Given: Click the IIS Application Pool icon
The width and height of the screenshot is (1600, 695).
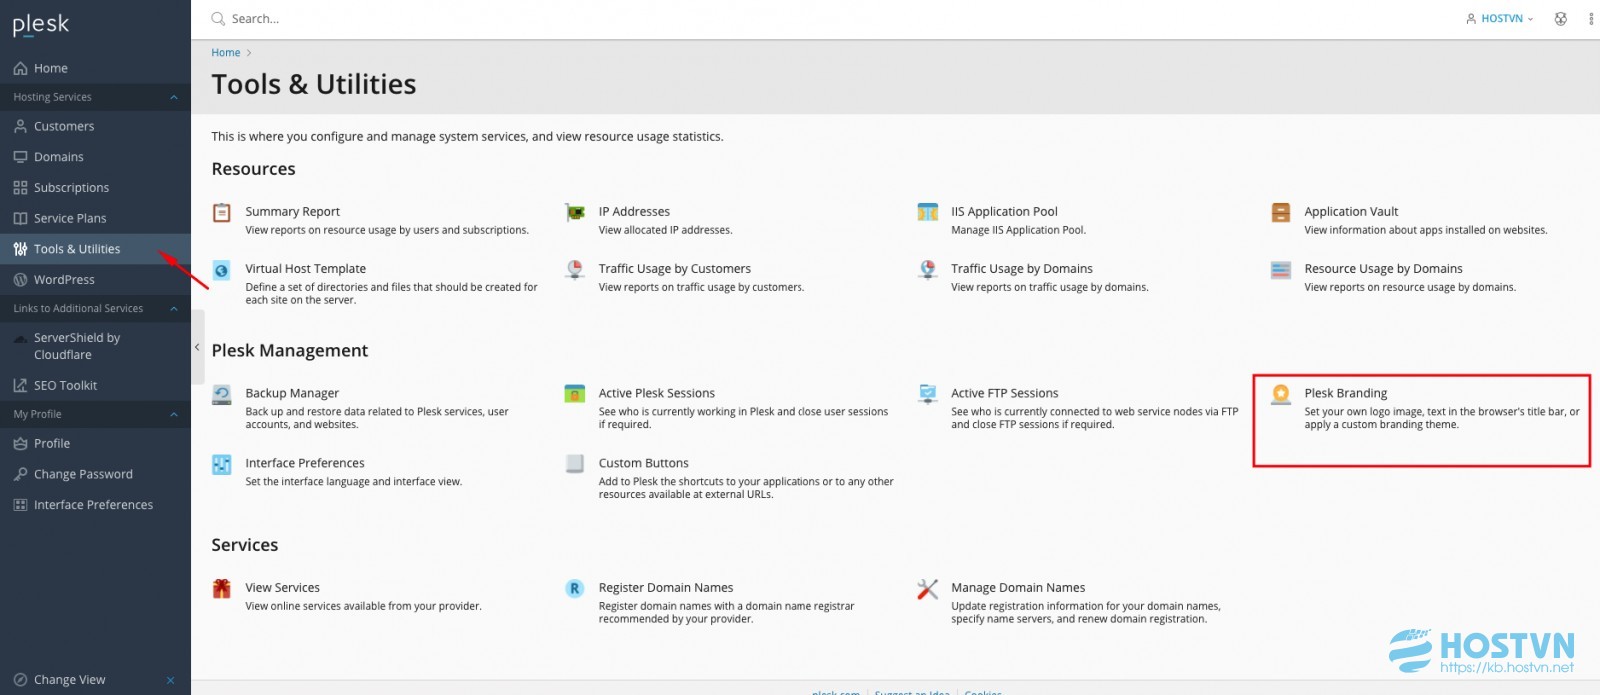Looking at the screenshot, I should coord(928,212).
